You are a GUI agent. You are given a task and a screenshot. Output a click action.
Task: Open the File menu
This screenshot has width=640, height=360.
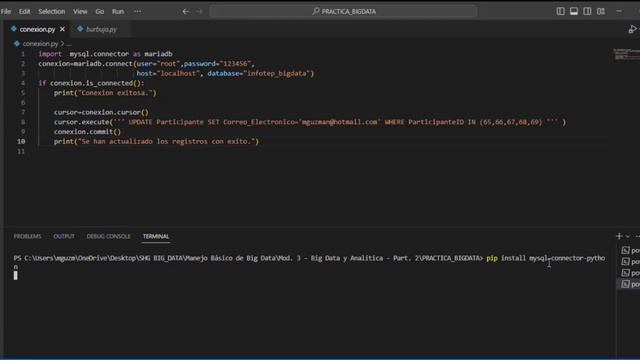pyautogui.click(x=6, y=11)
